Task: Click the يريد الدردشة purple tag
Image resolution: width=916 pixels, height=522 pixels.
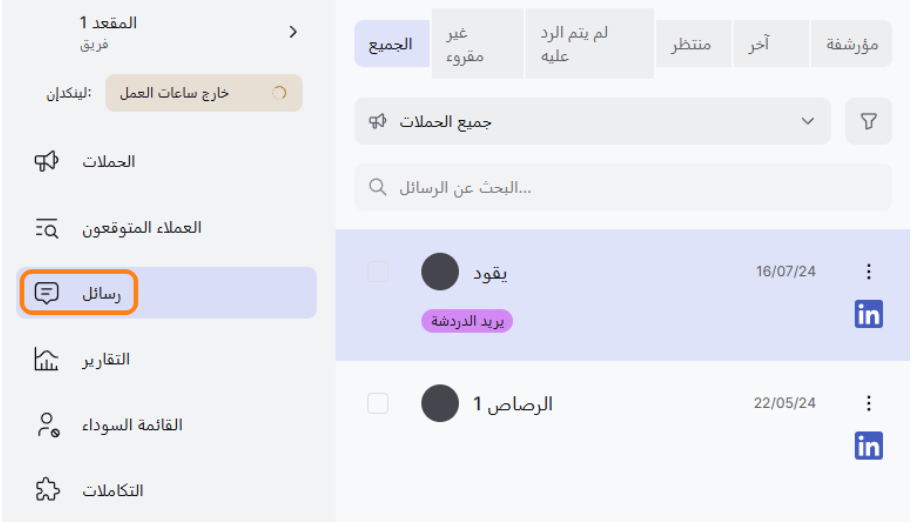Action: (x=466, y=321)
